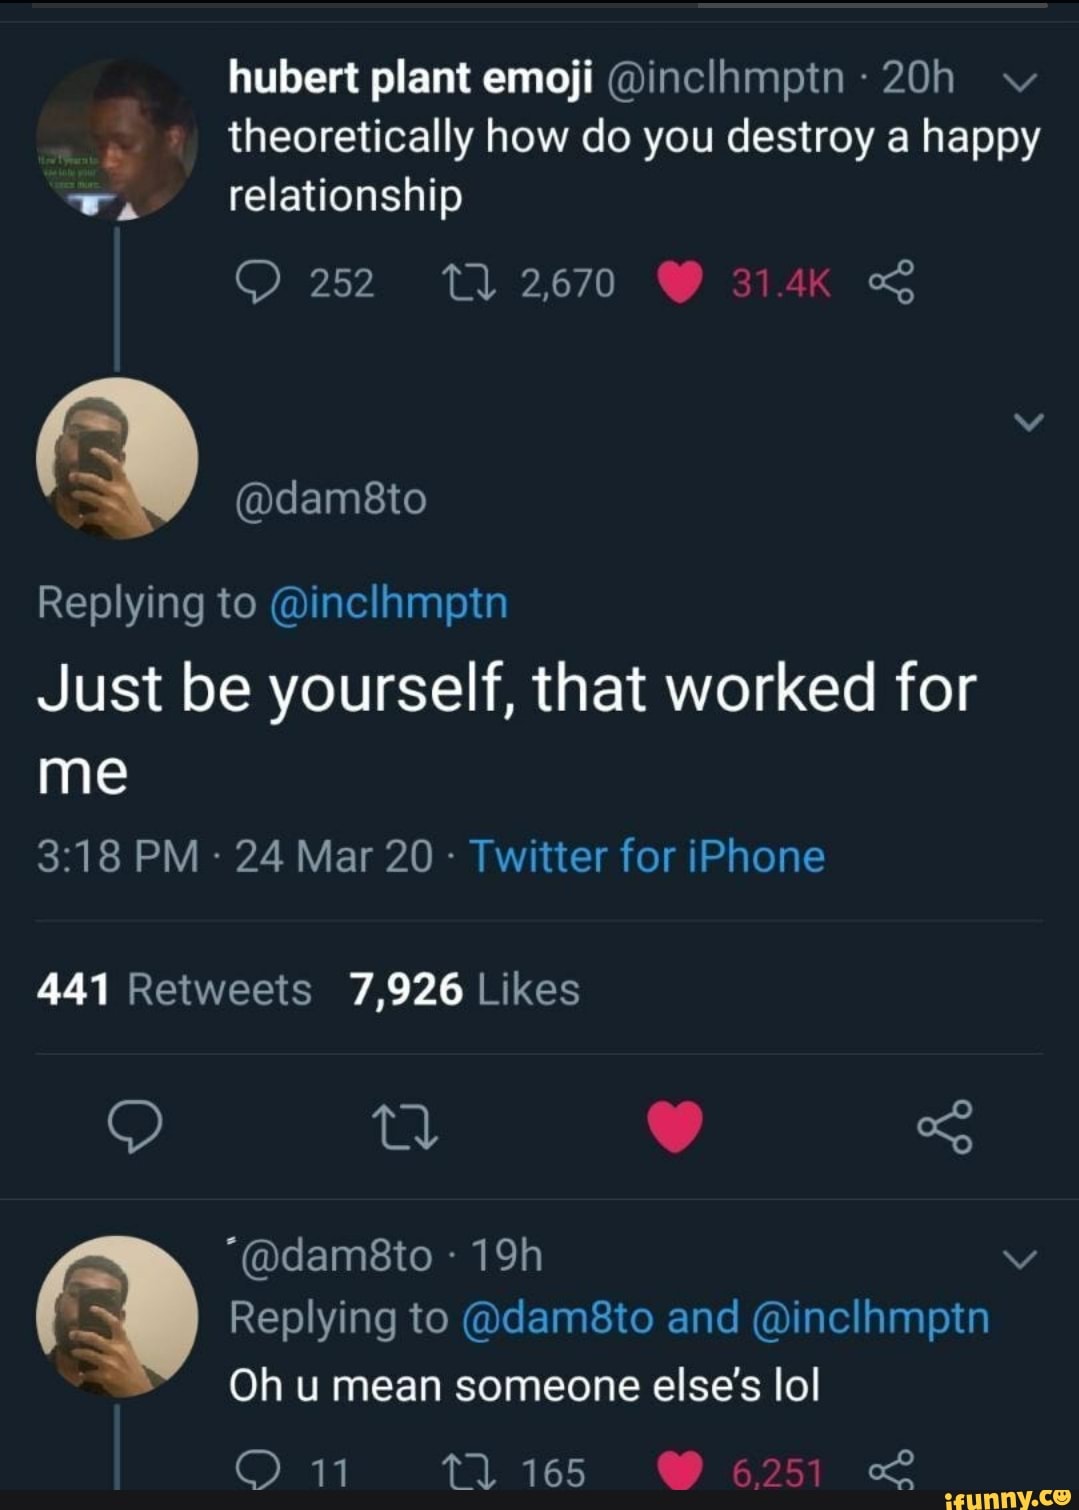The image size is (1079, 1510).
Task: Unlike the "someone else's lol" reply
Action: click(680, 1470)
